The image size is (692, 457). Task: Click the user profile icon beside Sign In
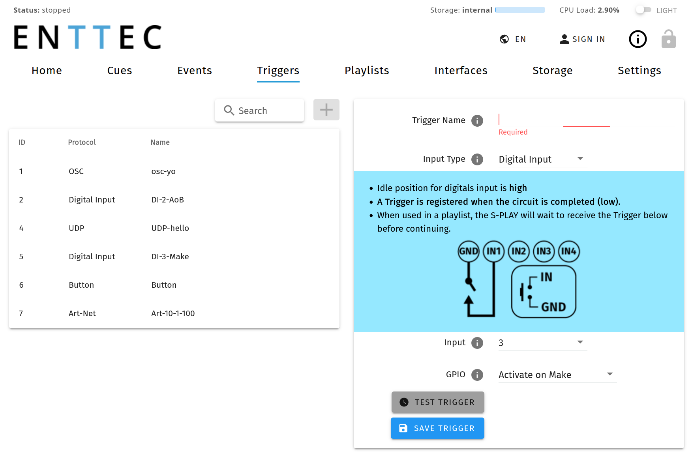click(564, 39)
